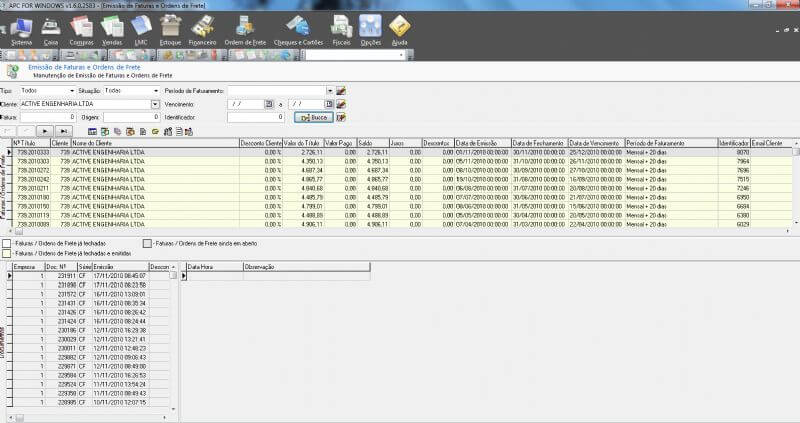This screenshot has width=800, height=423.
Task: Click the icon right of the Busca button
Action: [341, 117]
